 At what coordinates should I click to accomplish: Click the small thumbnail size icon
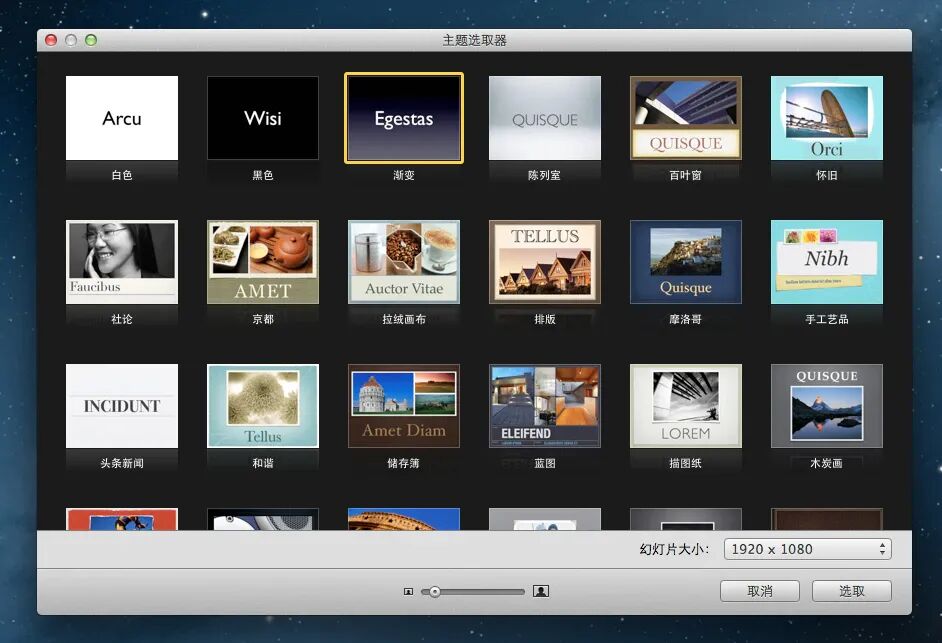(x=409, y=592)
